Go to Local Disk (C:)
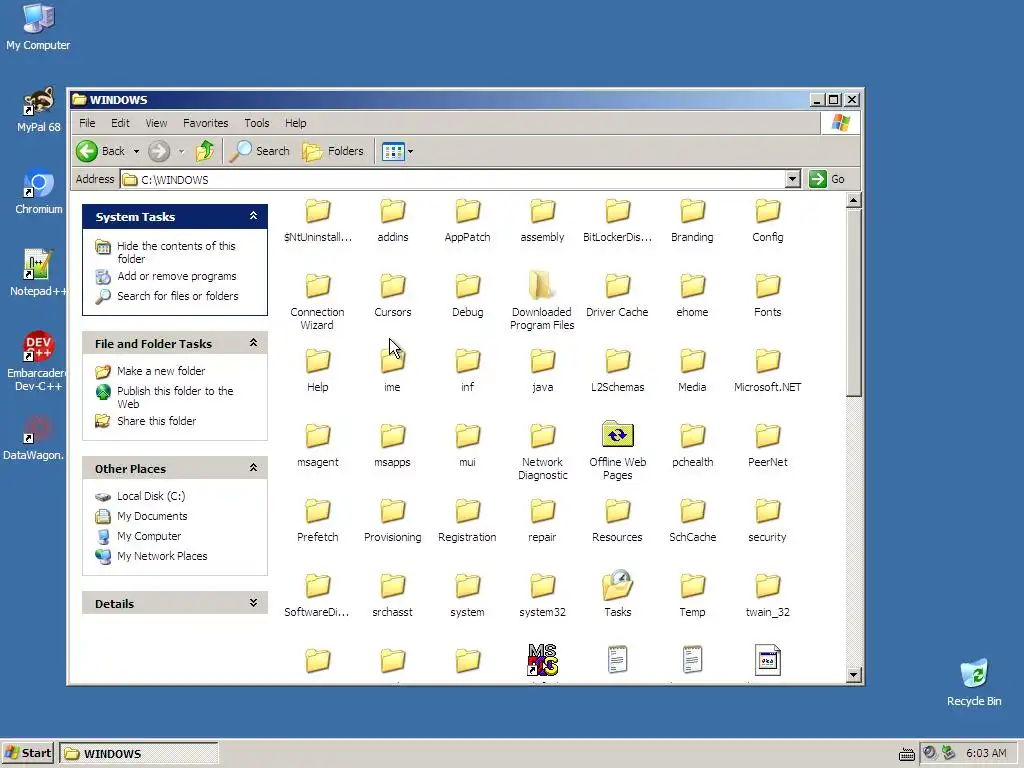 [x=151, y=496]
